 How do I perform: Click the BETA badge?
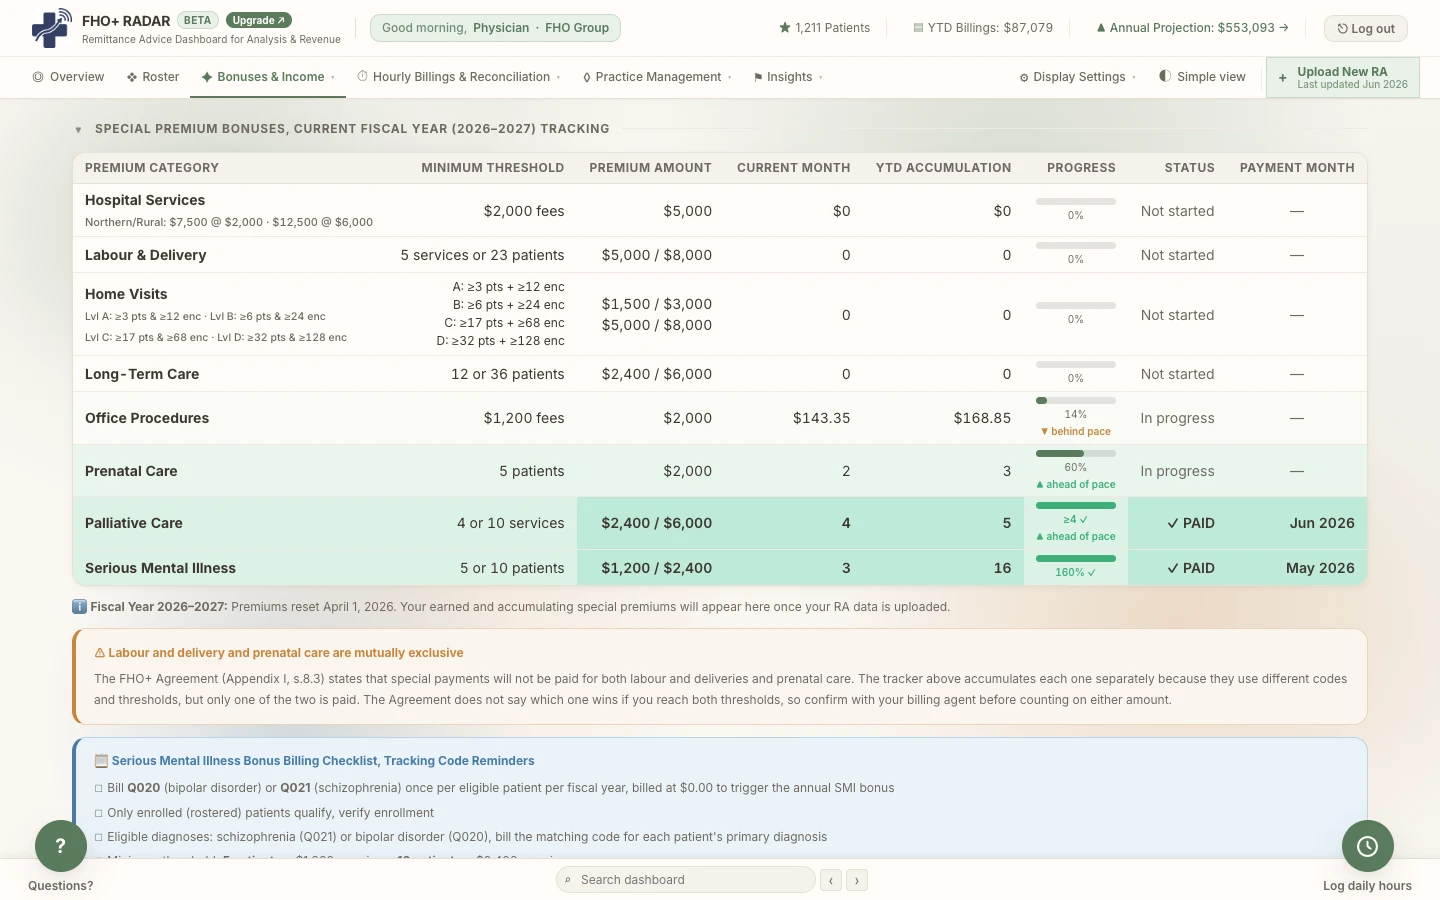198,20
